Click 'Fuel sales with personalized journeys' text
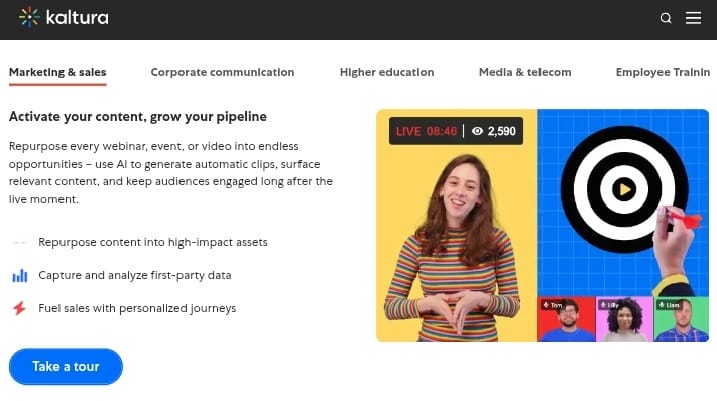Viewport: 717px width, 401px height. coord(137,308)
